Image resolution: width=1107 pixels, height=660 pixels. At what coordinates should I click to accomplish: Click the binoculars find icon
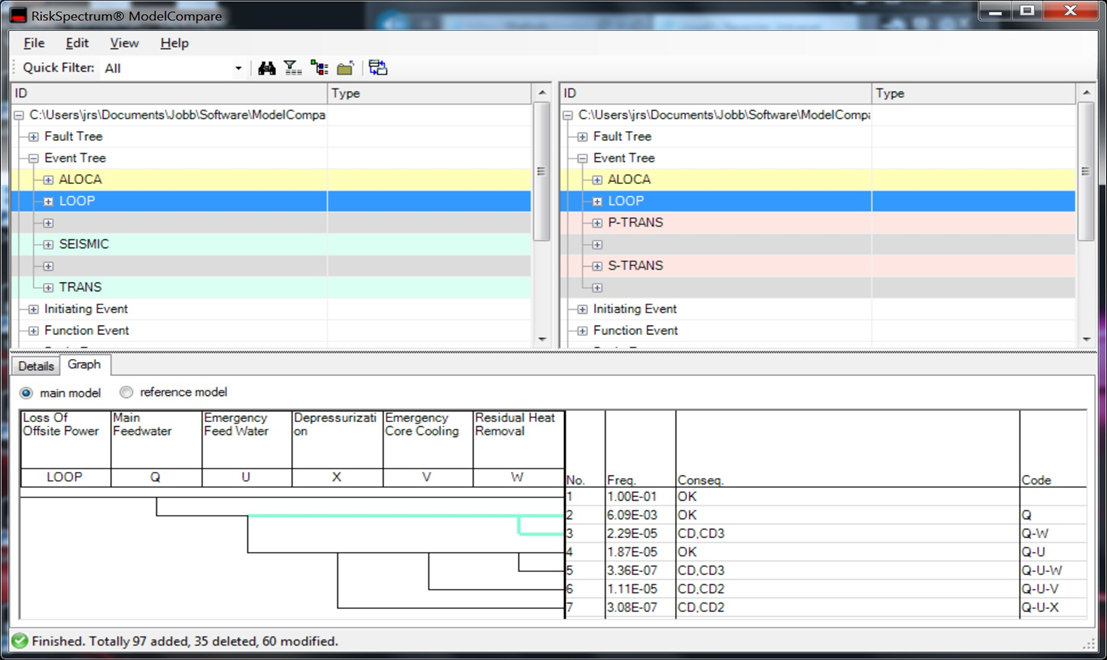point(267,68)
